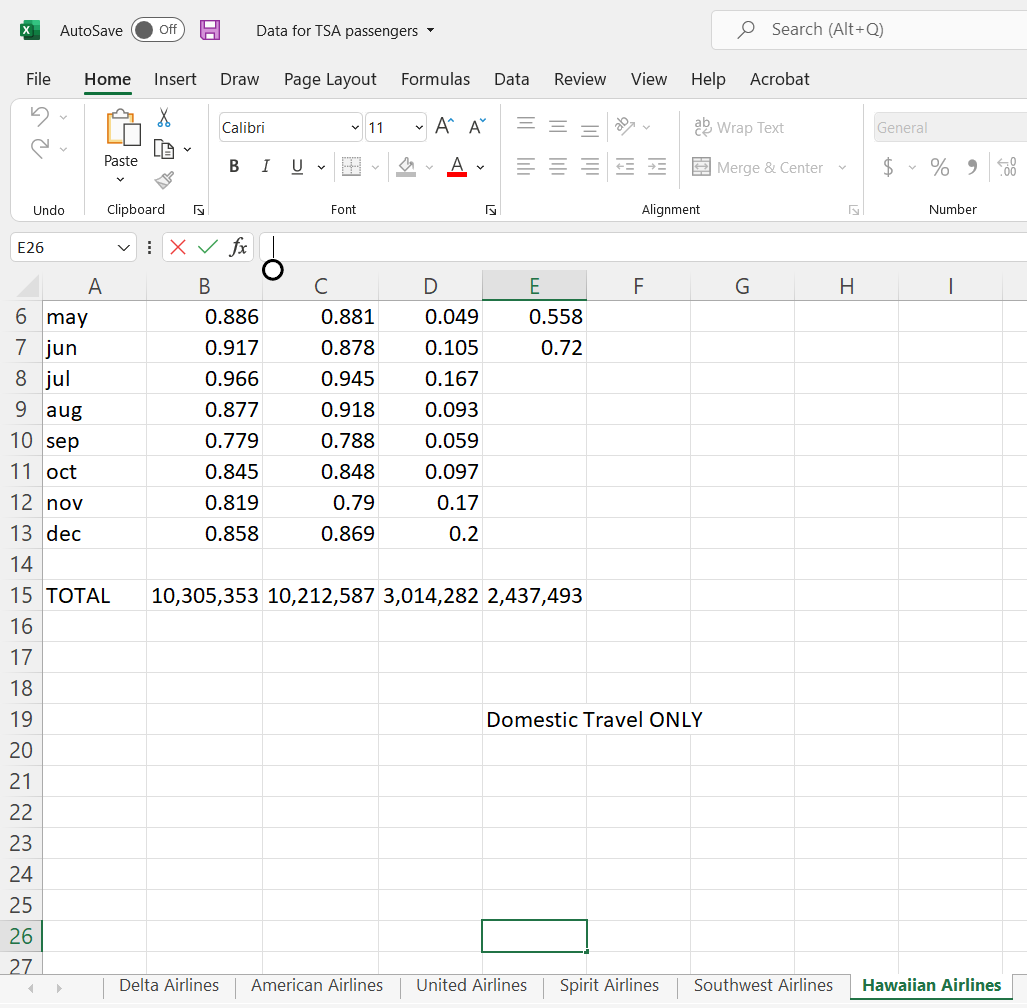Click sheet tab scroll right arrow

(x=59, y=988)
